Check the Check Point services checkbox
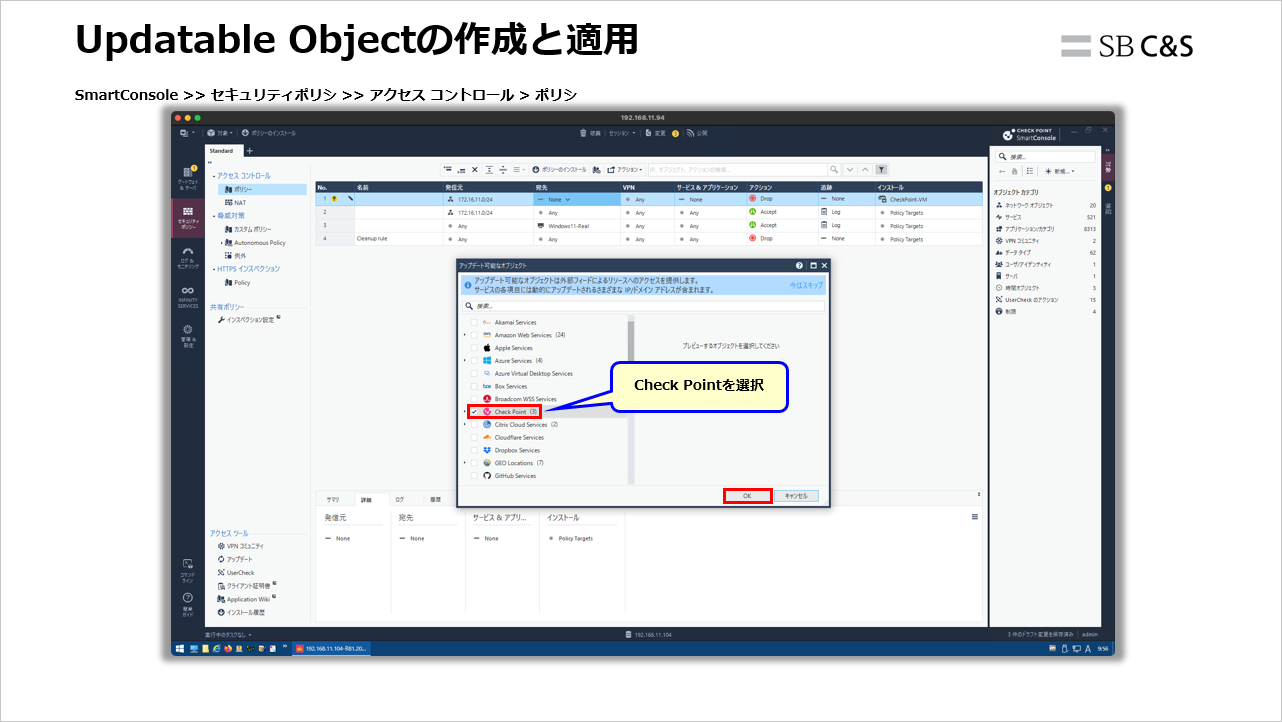Image resolution: width=1282 pixels, height=722 pixels. coord(473,412)
